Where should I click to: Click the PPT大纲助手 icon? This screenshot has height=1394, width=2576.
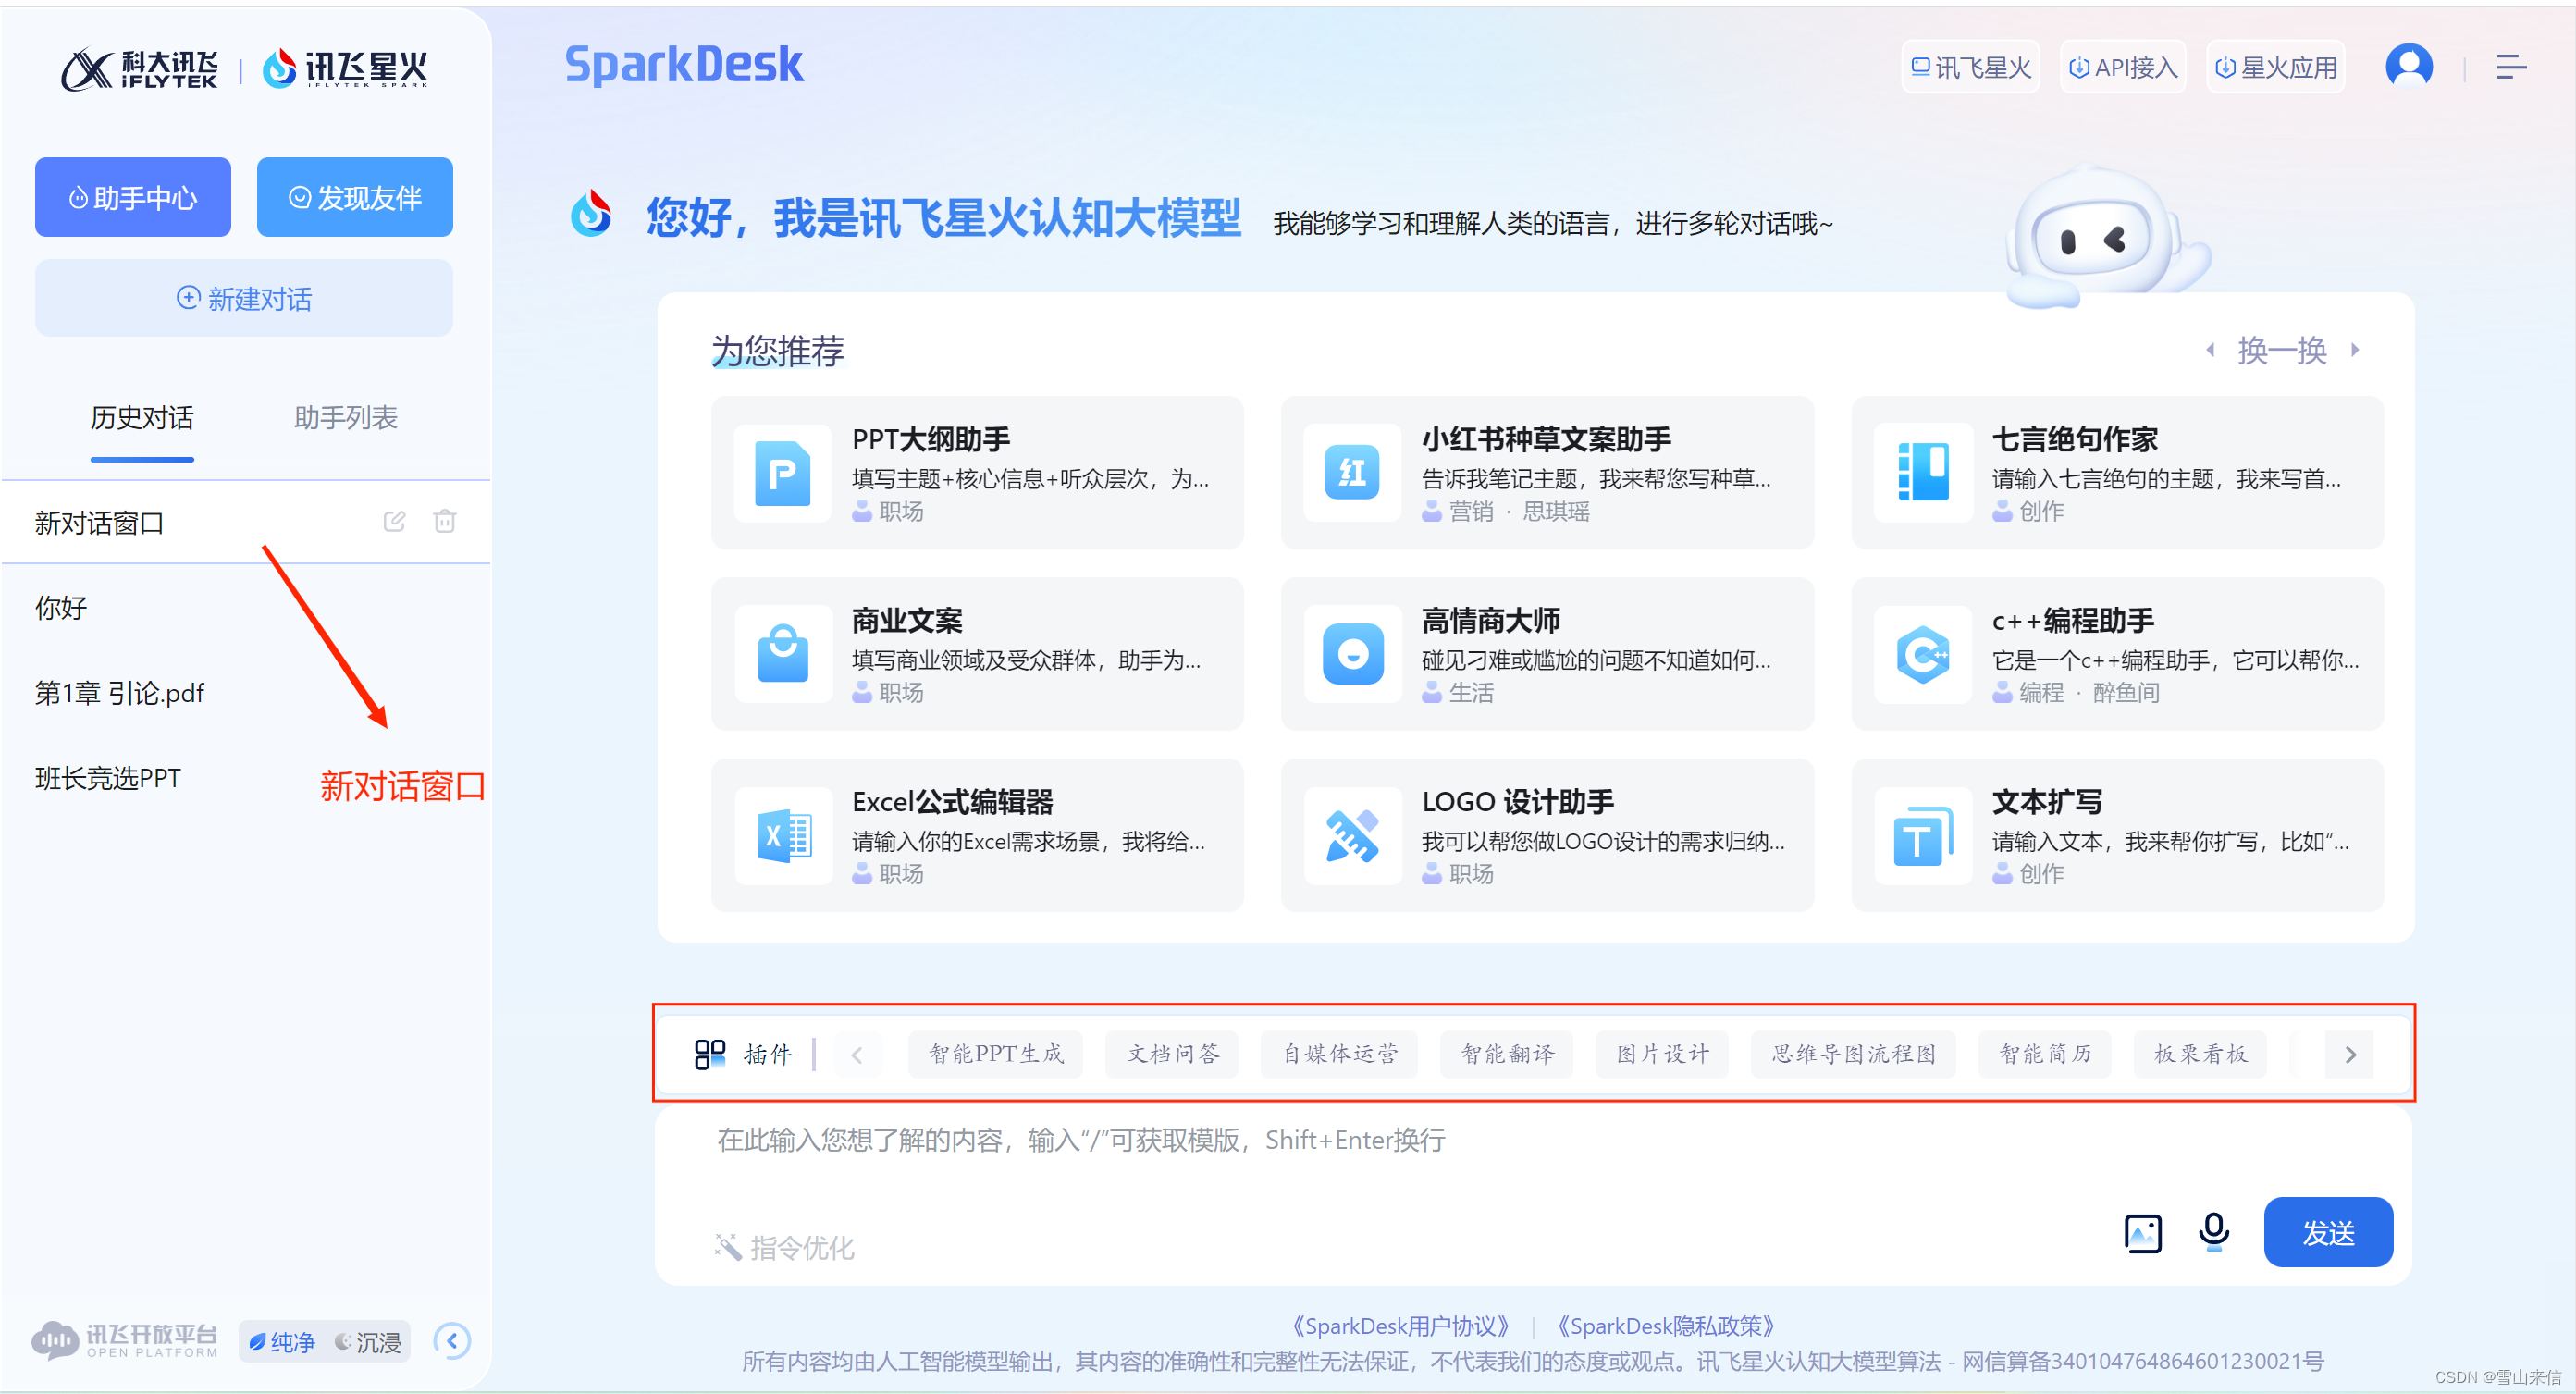[782, 473]
